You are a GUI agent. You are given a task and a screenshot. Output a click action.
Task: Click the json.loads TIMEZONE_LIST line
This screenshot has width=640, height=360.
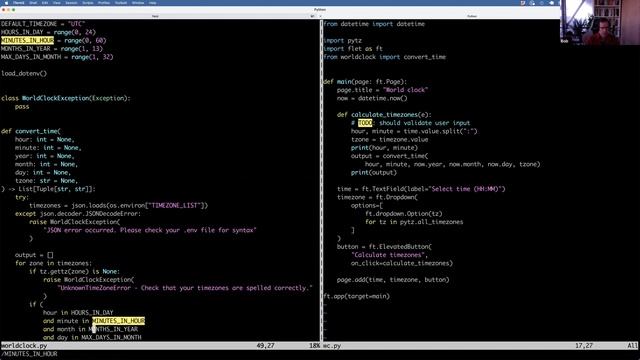pos(118,205)
